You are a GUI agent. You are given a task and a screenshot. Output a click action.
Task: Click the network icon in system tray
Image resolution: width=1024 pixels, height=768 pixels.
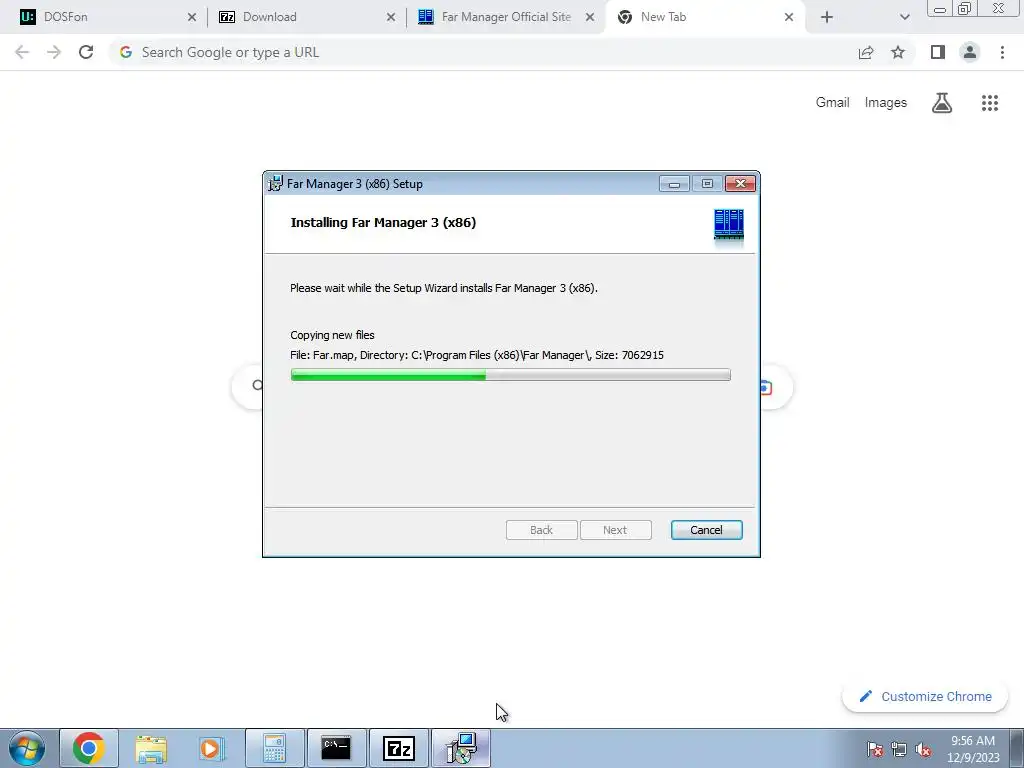(899, 749)
